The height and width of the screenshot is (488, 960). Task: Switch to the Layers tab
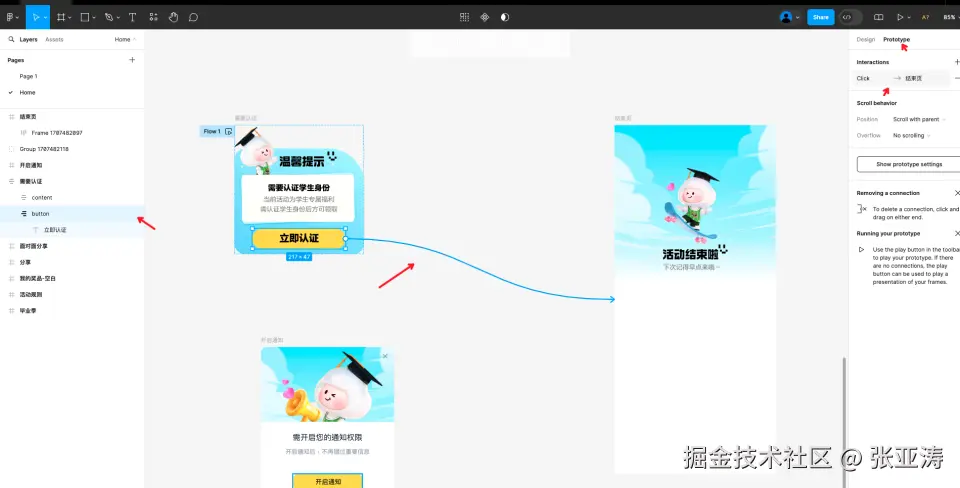28,39
